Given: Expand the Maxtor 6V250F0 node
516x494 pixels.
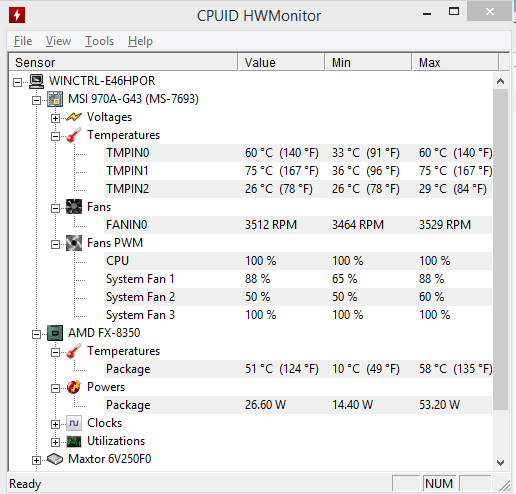Looking at the screenshot, I should point(36,460).
